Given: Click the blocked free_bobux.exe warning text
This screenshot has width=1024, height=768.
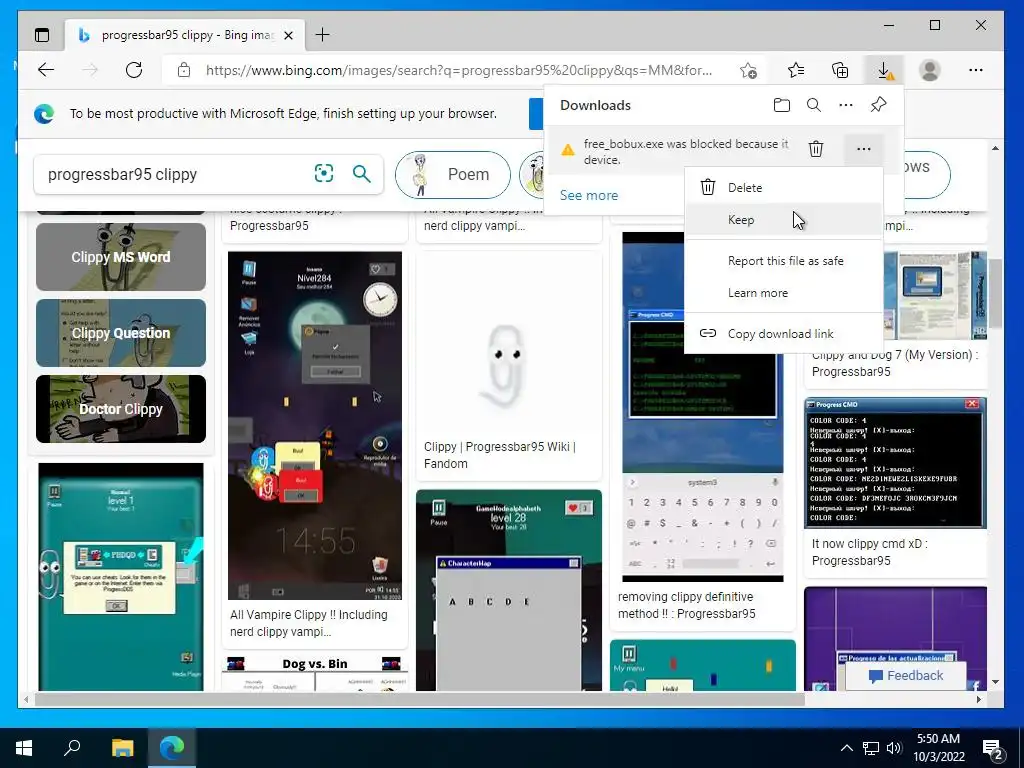Looking at the screenshot, I should point(686,152).
